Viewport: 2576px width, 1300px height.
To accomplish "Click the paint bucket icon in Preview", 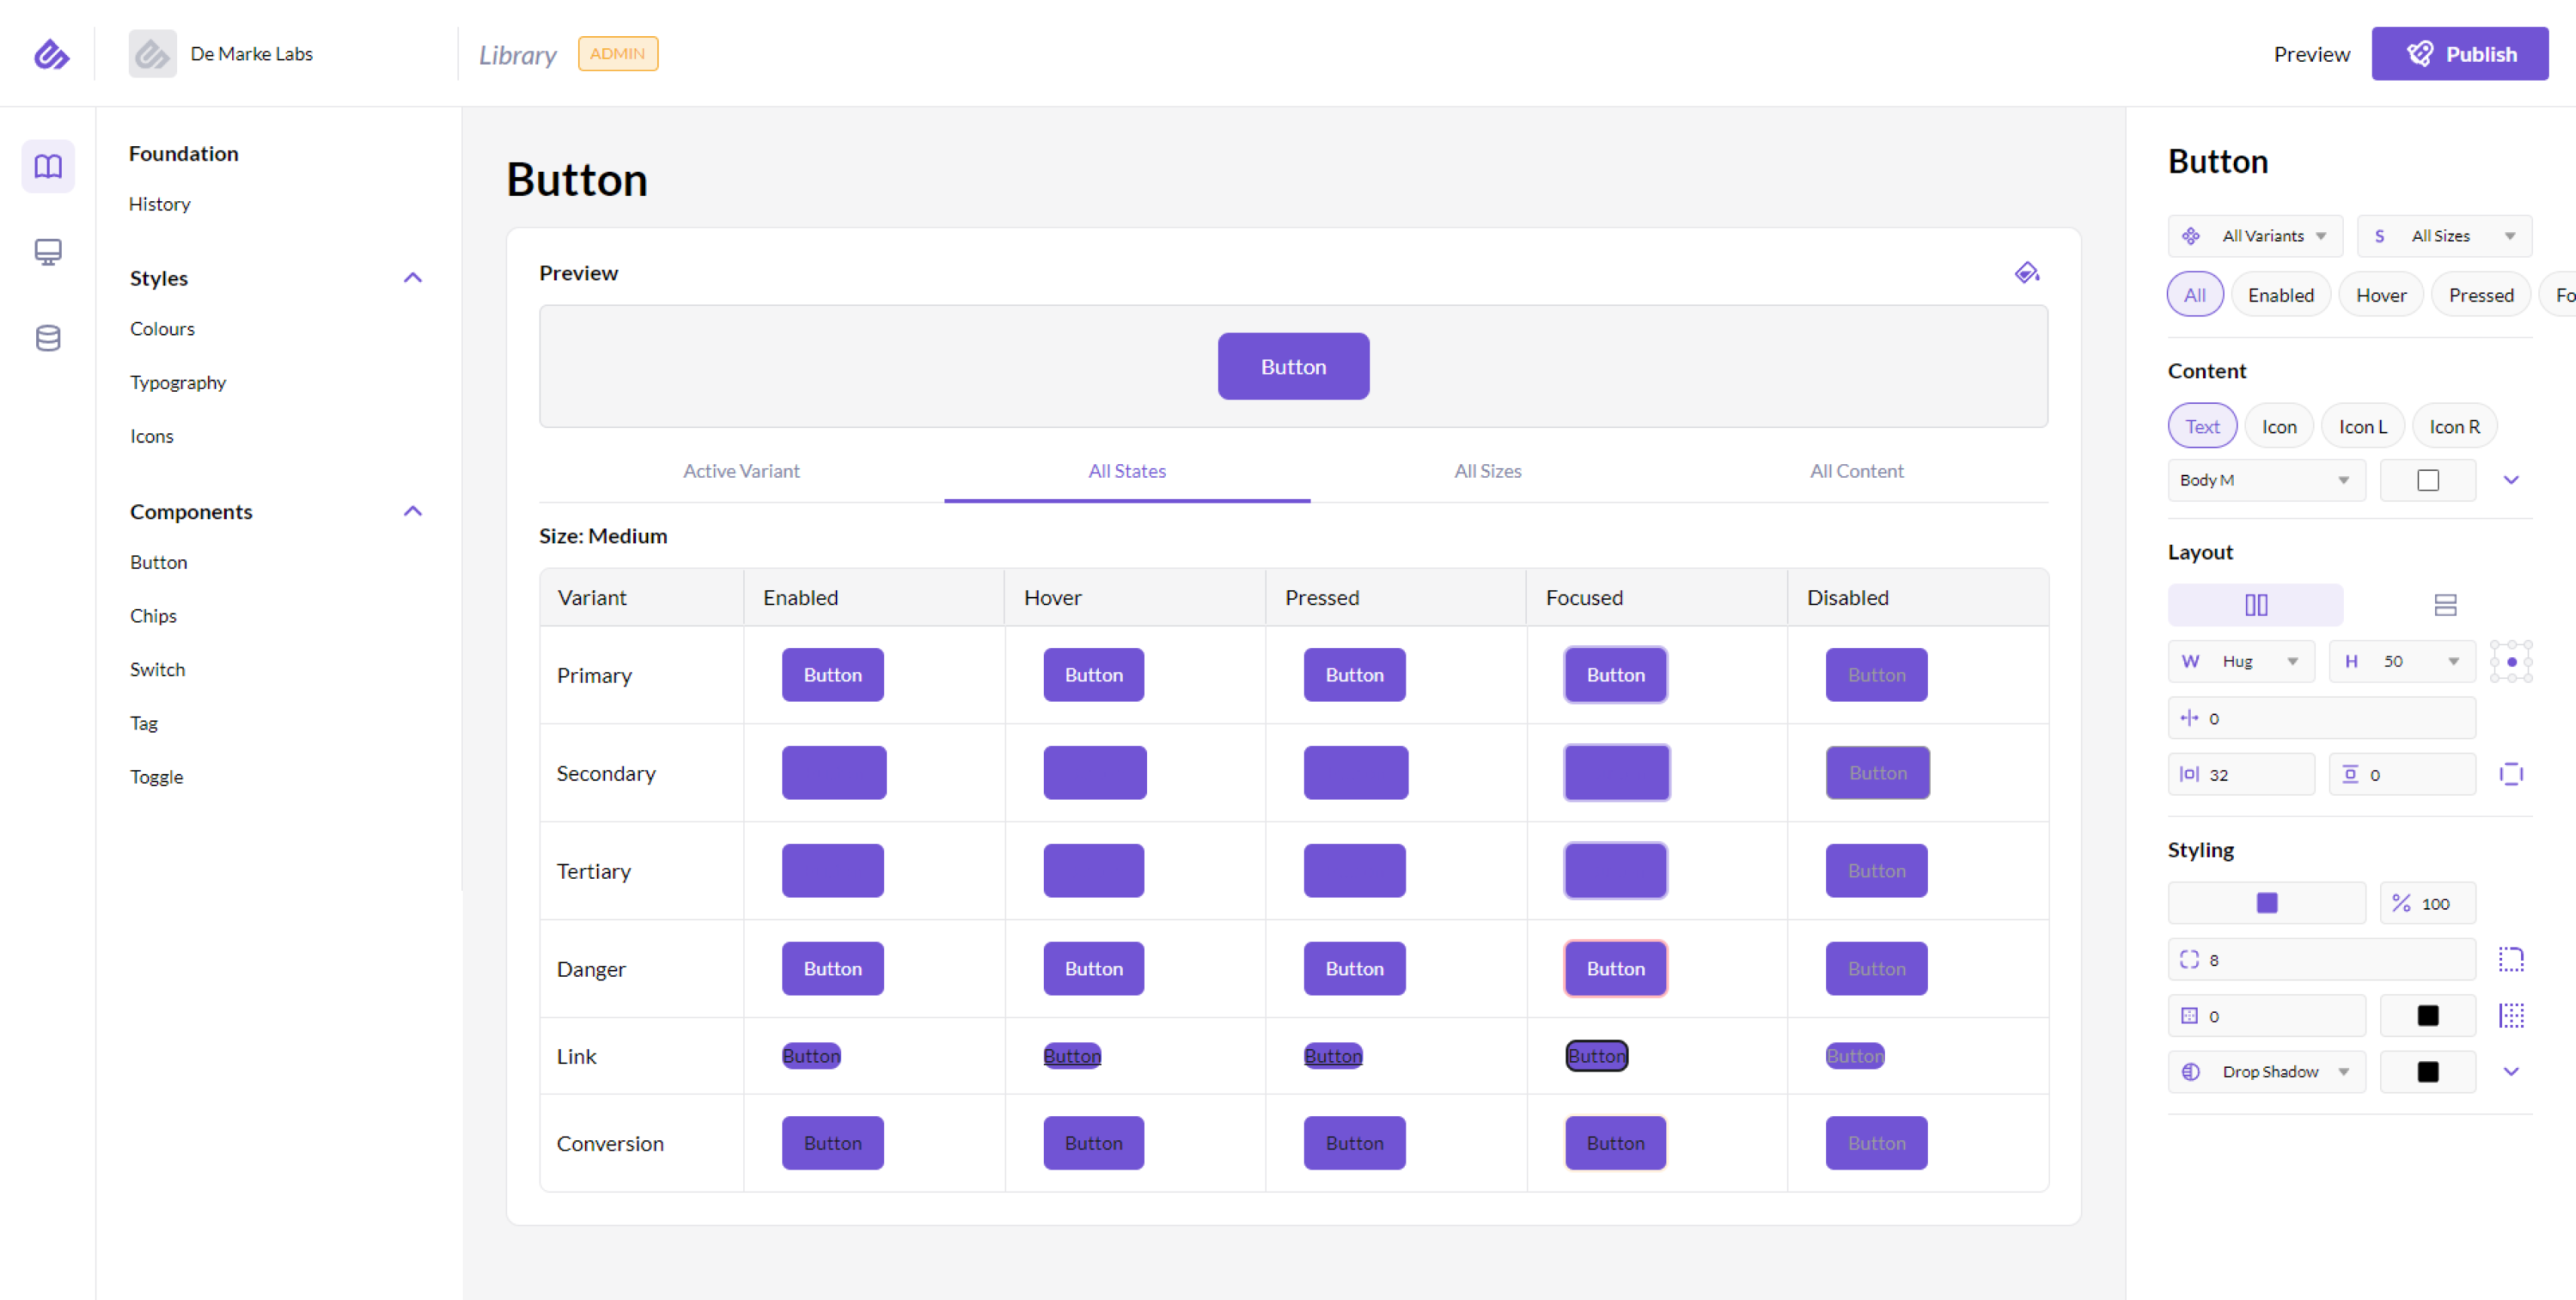I will pyautogui.click(x=2026, y=273).
